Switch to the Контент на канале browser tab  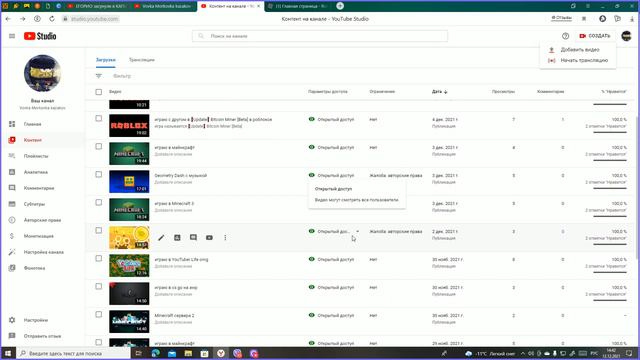231,6
